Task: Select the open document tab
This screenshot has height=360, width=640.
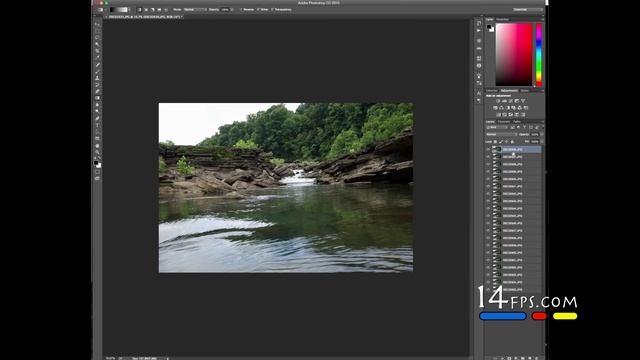Action: coord(144,17)
